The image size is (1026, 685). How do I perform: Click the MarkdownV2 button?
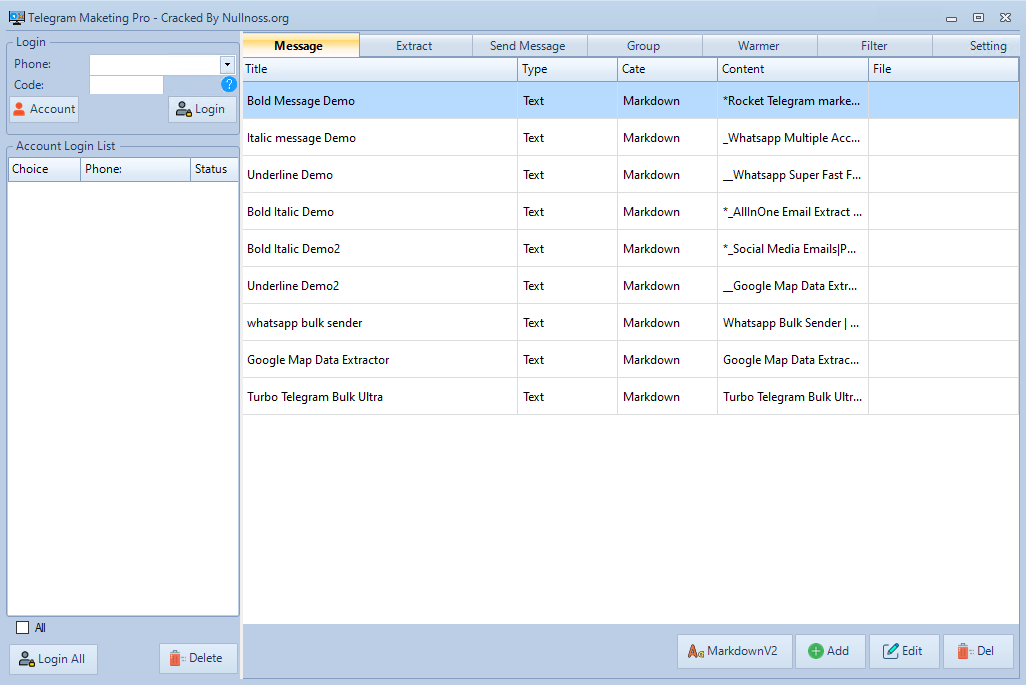pos(734,651)
